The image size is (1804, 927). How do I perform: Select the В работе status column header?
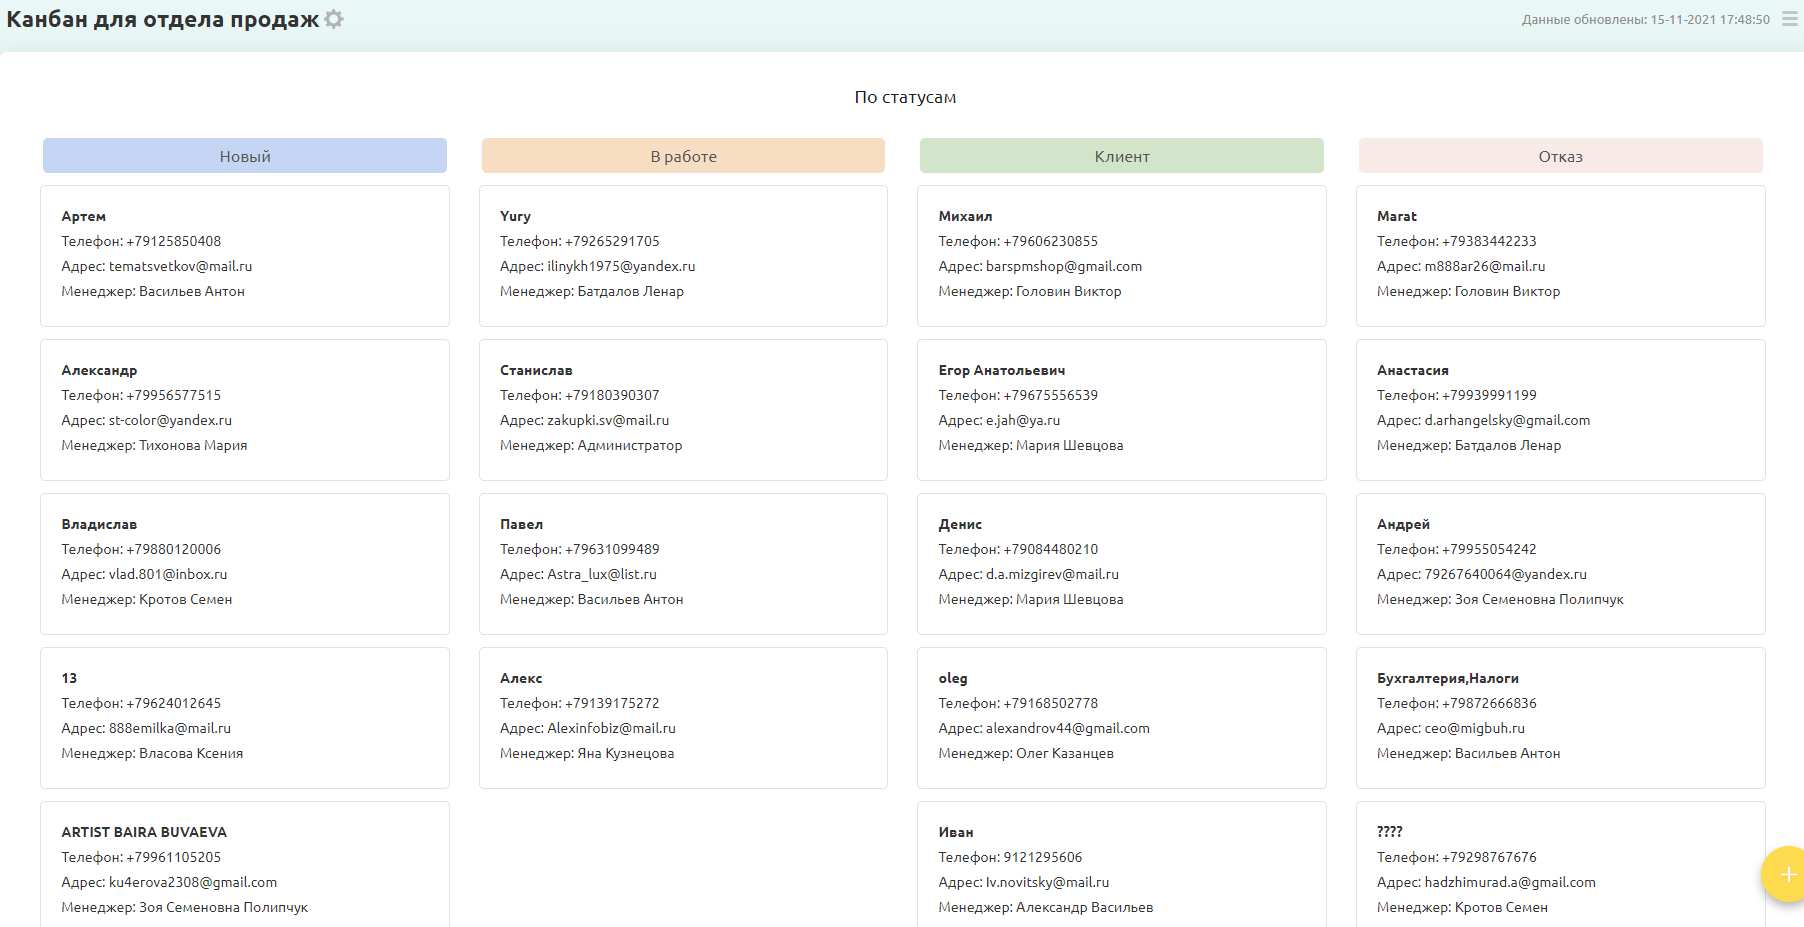click(x=683, y=156)
